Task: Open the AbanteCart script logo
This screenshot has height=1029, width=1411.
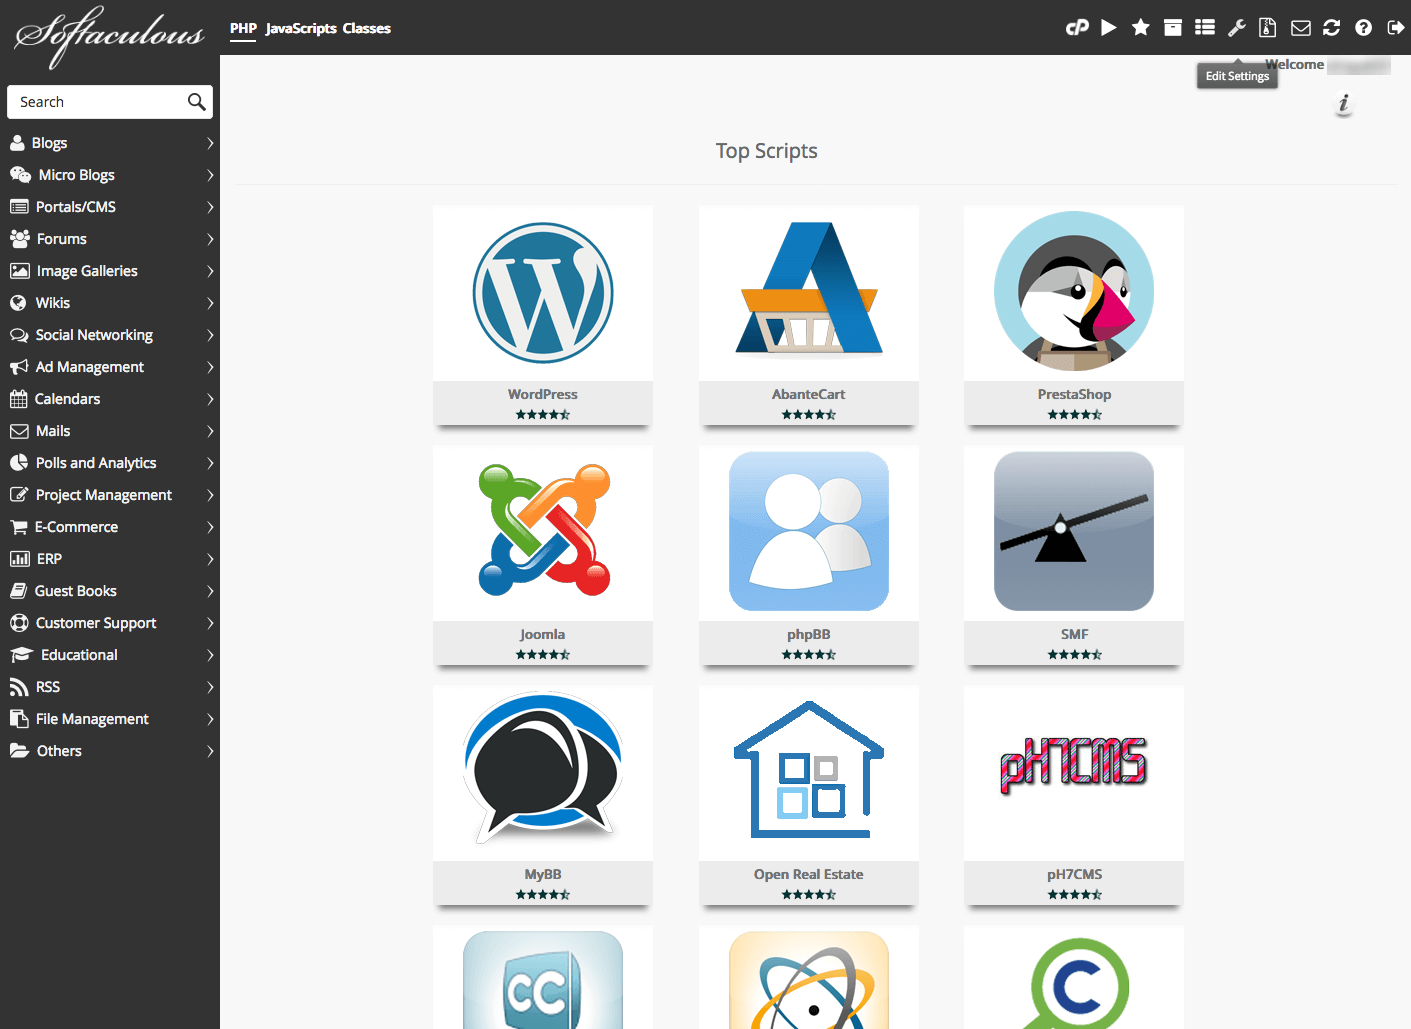Action: [x=809, y=288]
